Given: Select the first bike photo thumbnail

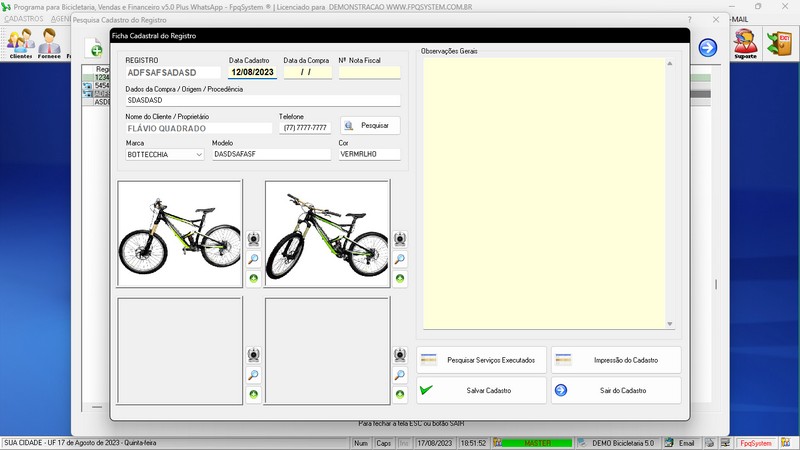Looking at the screenshot, I should (x=180, y=234).
